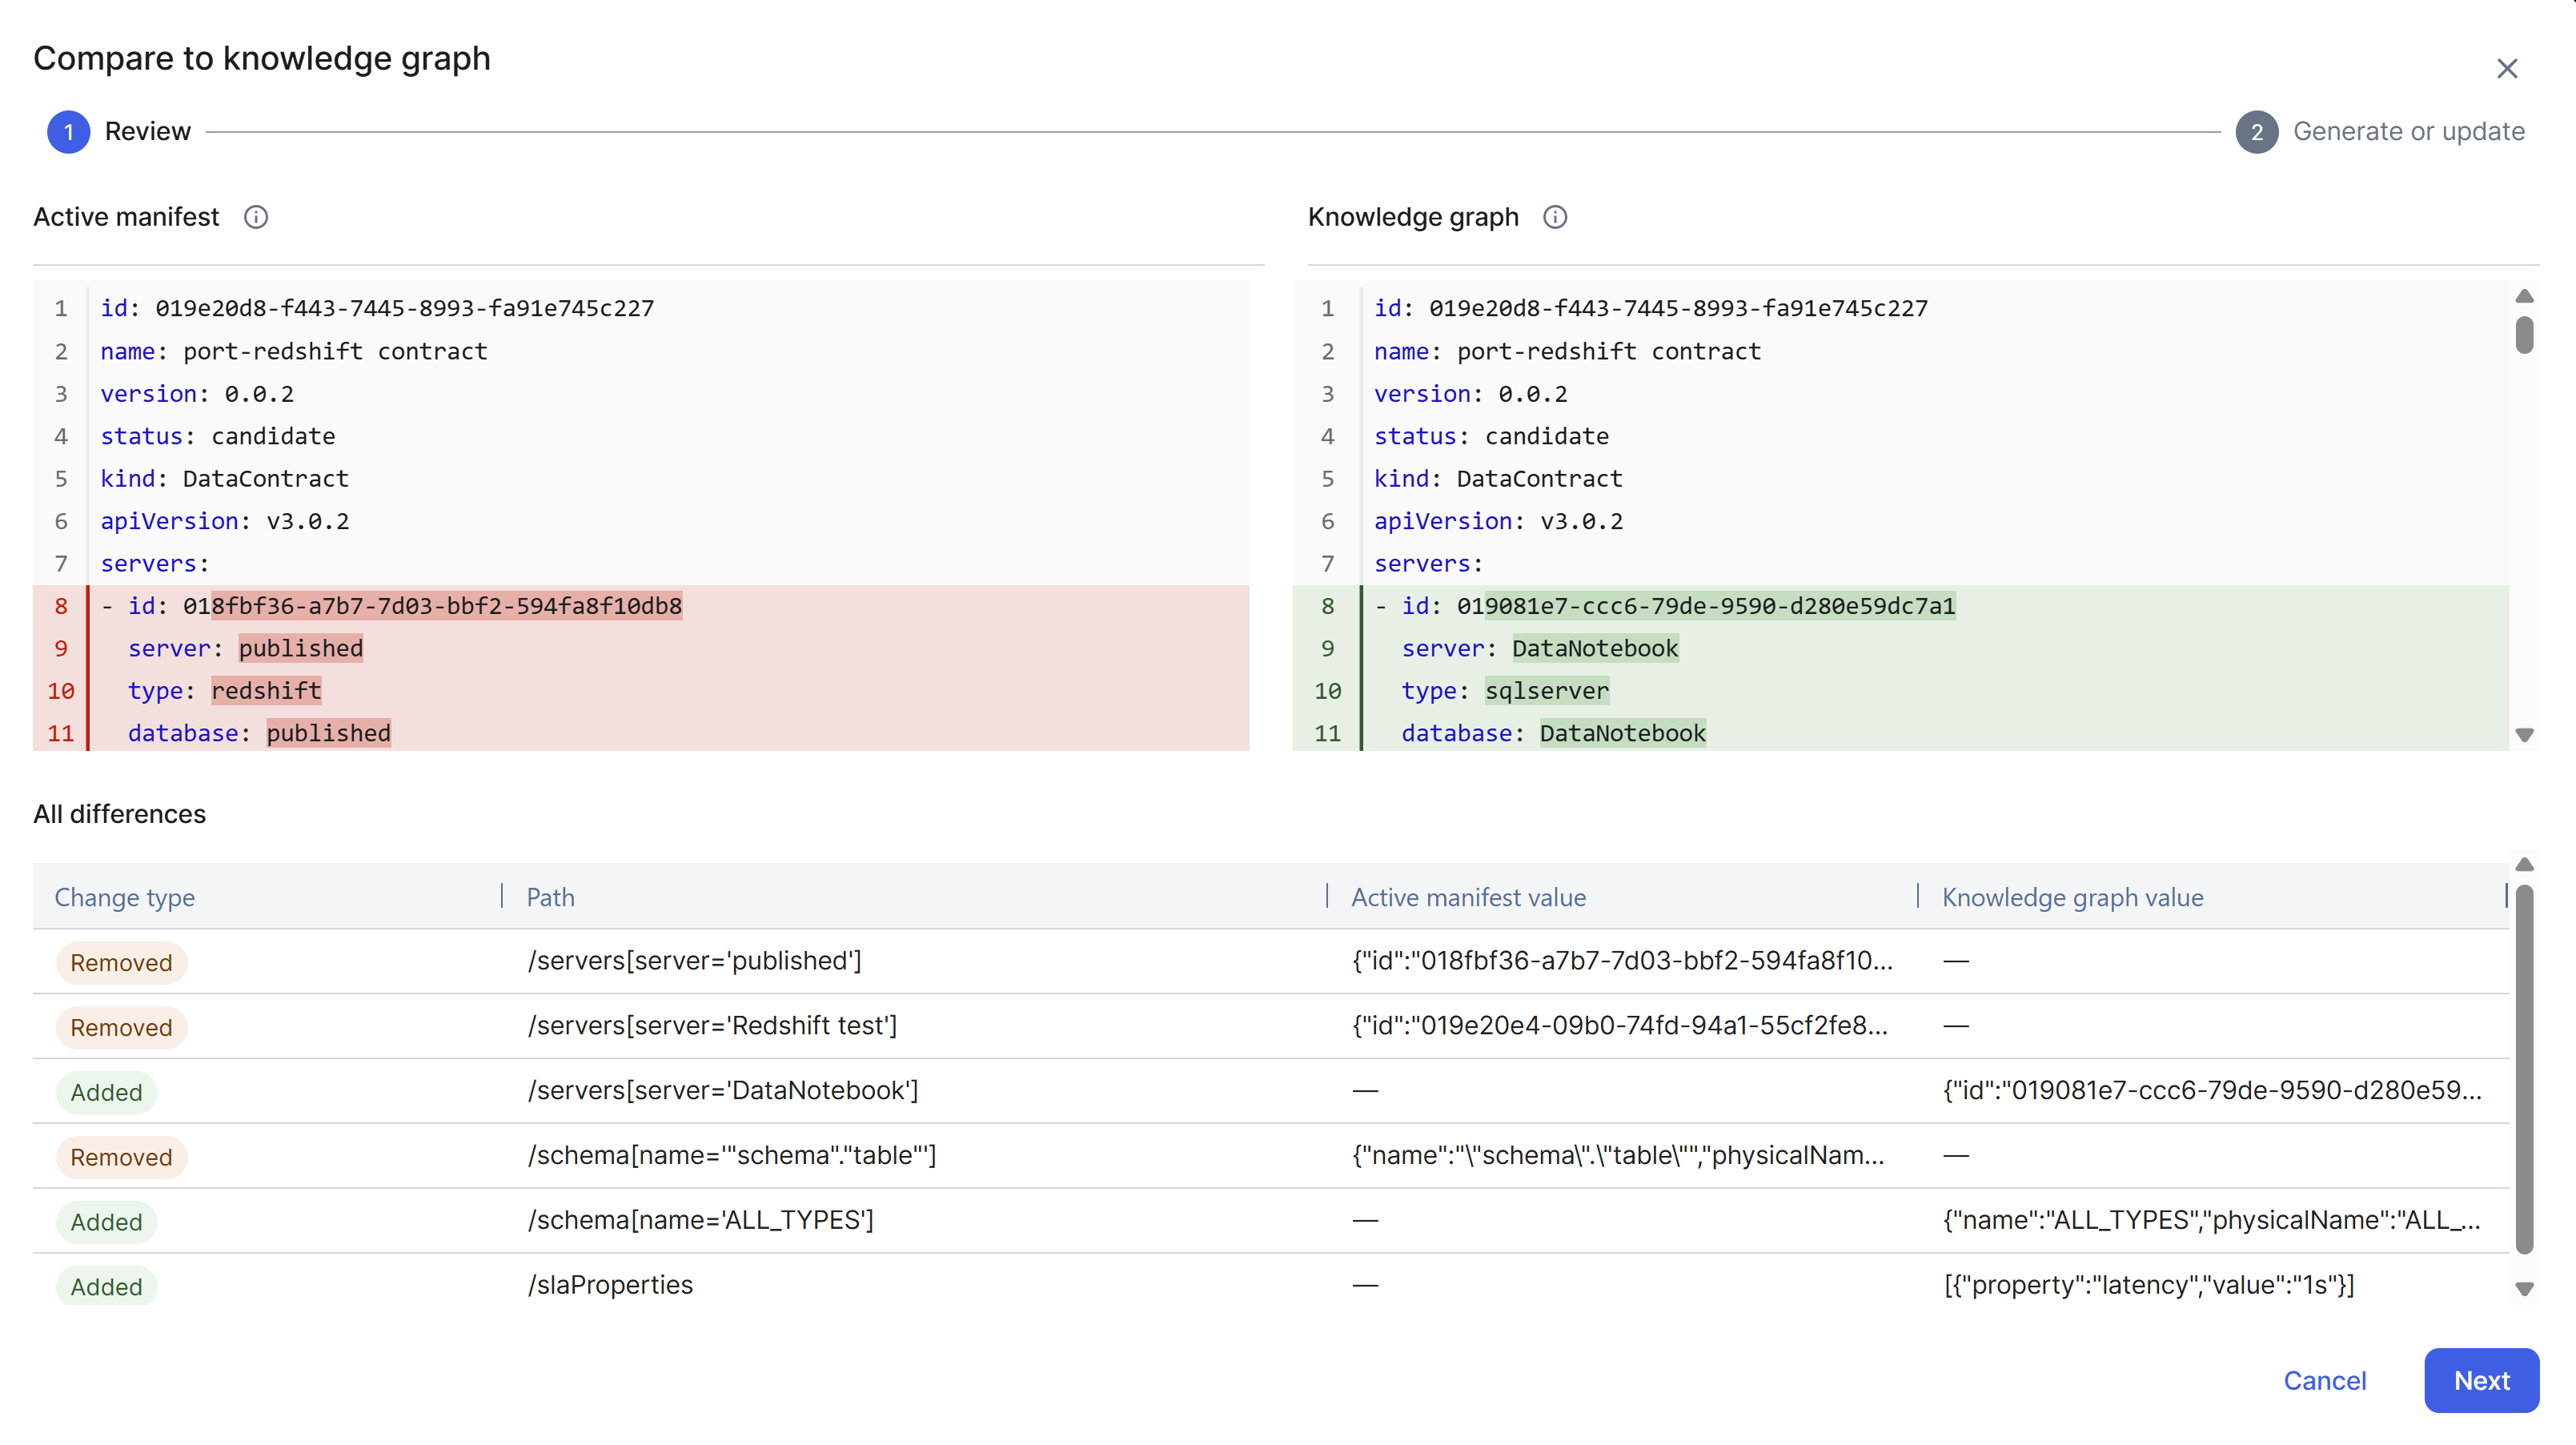Screen dimensions: 2576x1445
Task: Click 'server: published' line in Active manifest
Action: 245,648
